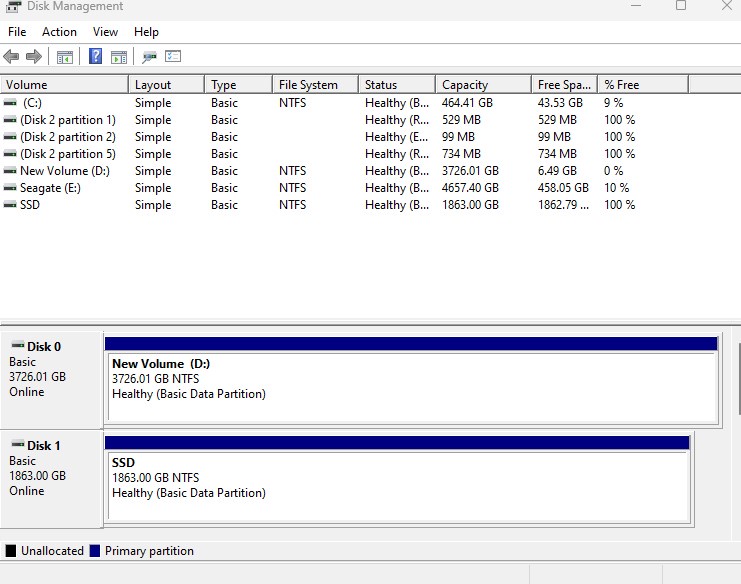Click the blue Primary partition legend swatch

pyautogui.click(x=95, y=551)
